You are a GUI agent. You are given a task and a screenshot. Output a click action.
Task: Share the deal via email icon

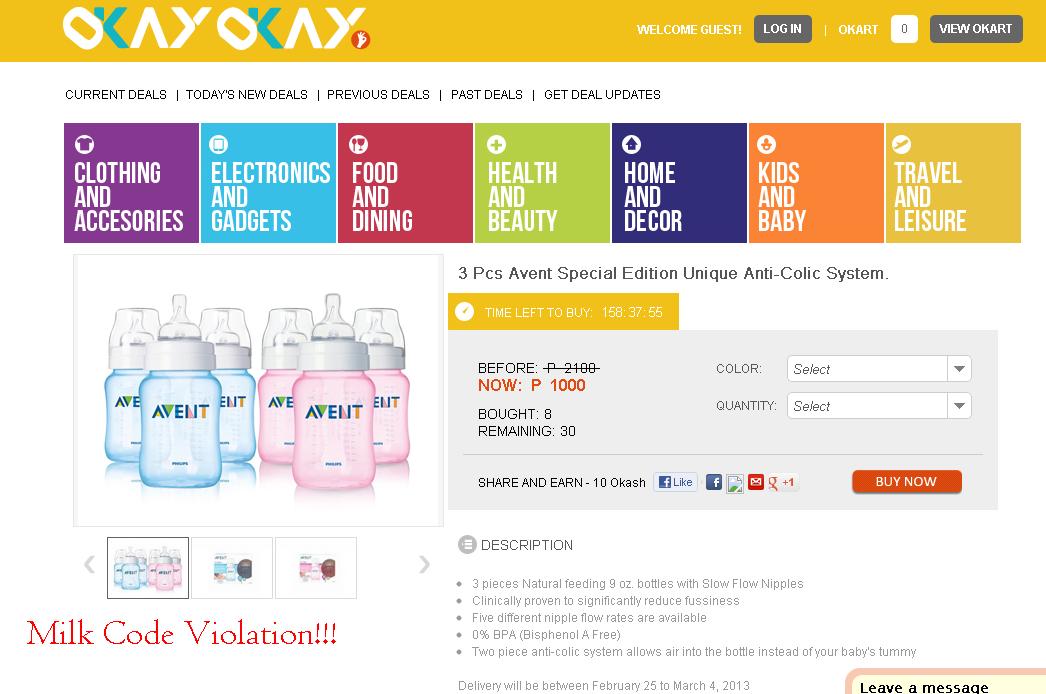pyautogui.click(x=756, y=482)
